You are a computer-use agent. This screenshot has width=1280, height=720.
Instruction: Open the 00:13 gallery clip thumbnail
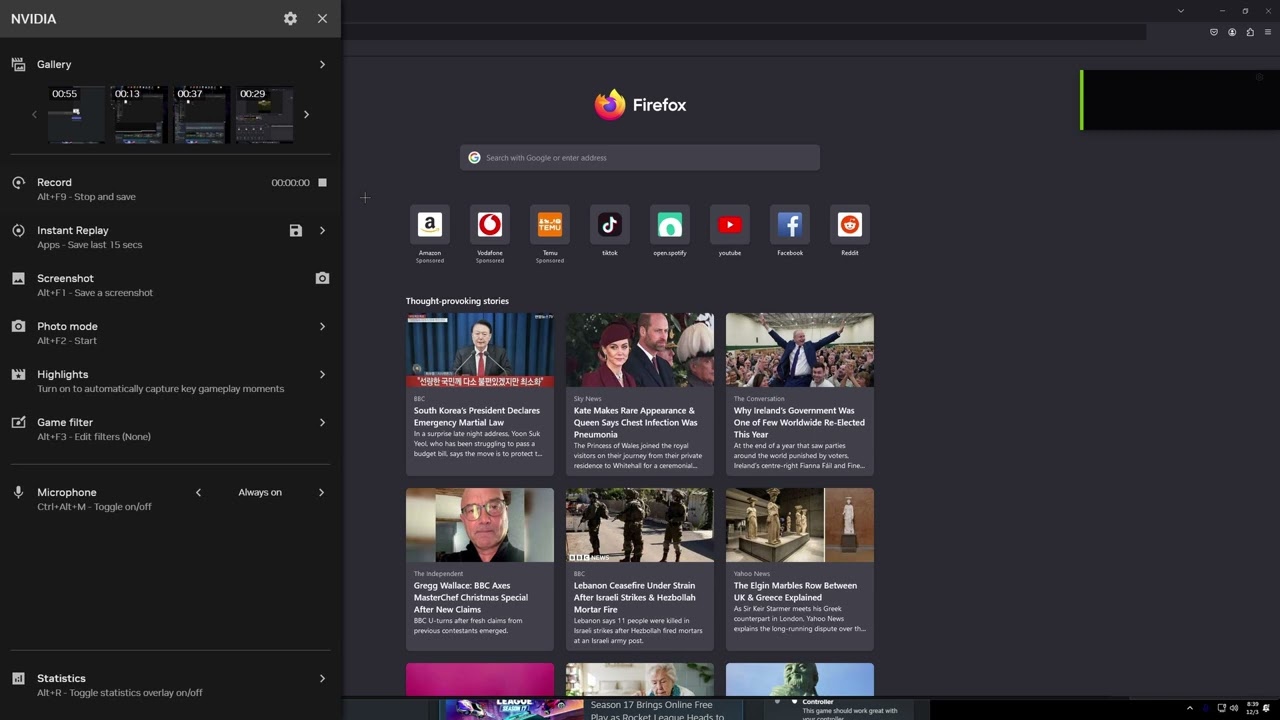click(139, 114)
